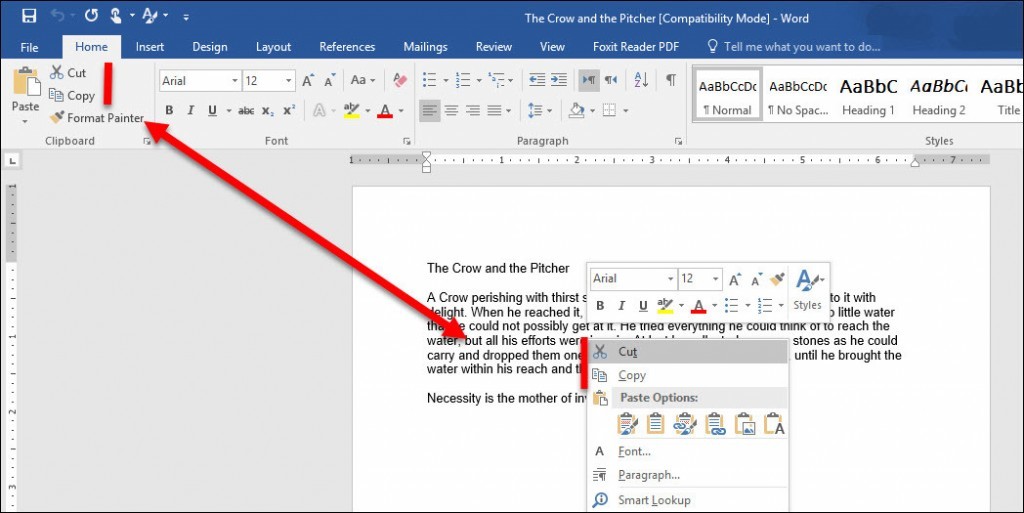Expand the Font group dialog launcher
The width and height of the screenshot is (1024, 513).
tap(407, 141)
